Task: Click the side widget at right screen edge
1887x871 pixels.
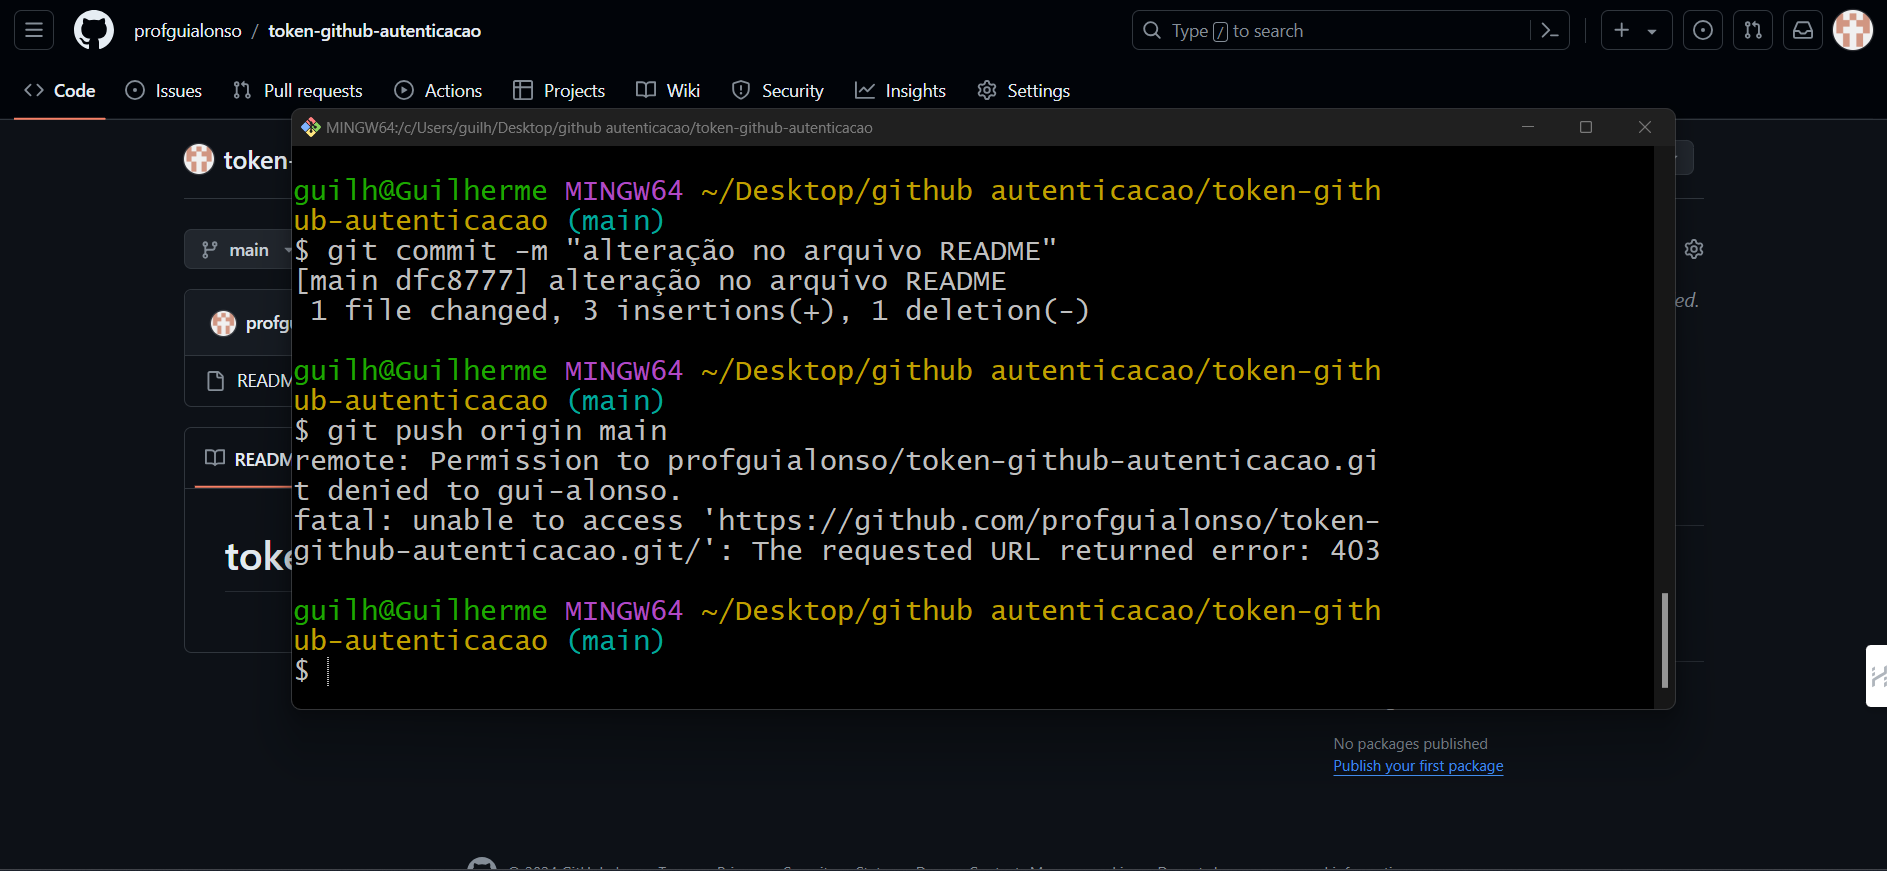Action: 1877,676
